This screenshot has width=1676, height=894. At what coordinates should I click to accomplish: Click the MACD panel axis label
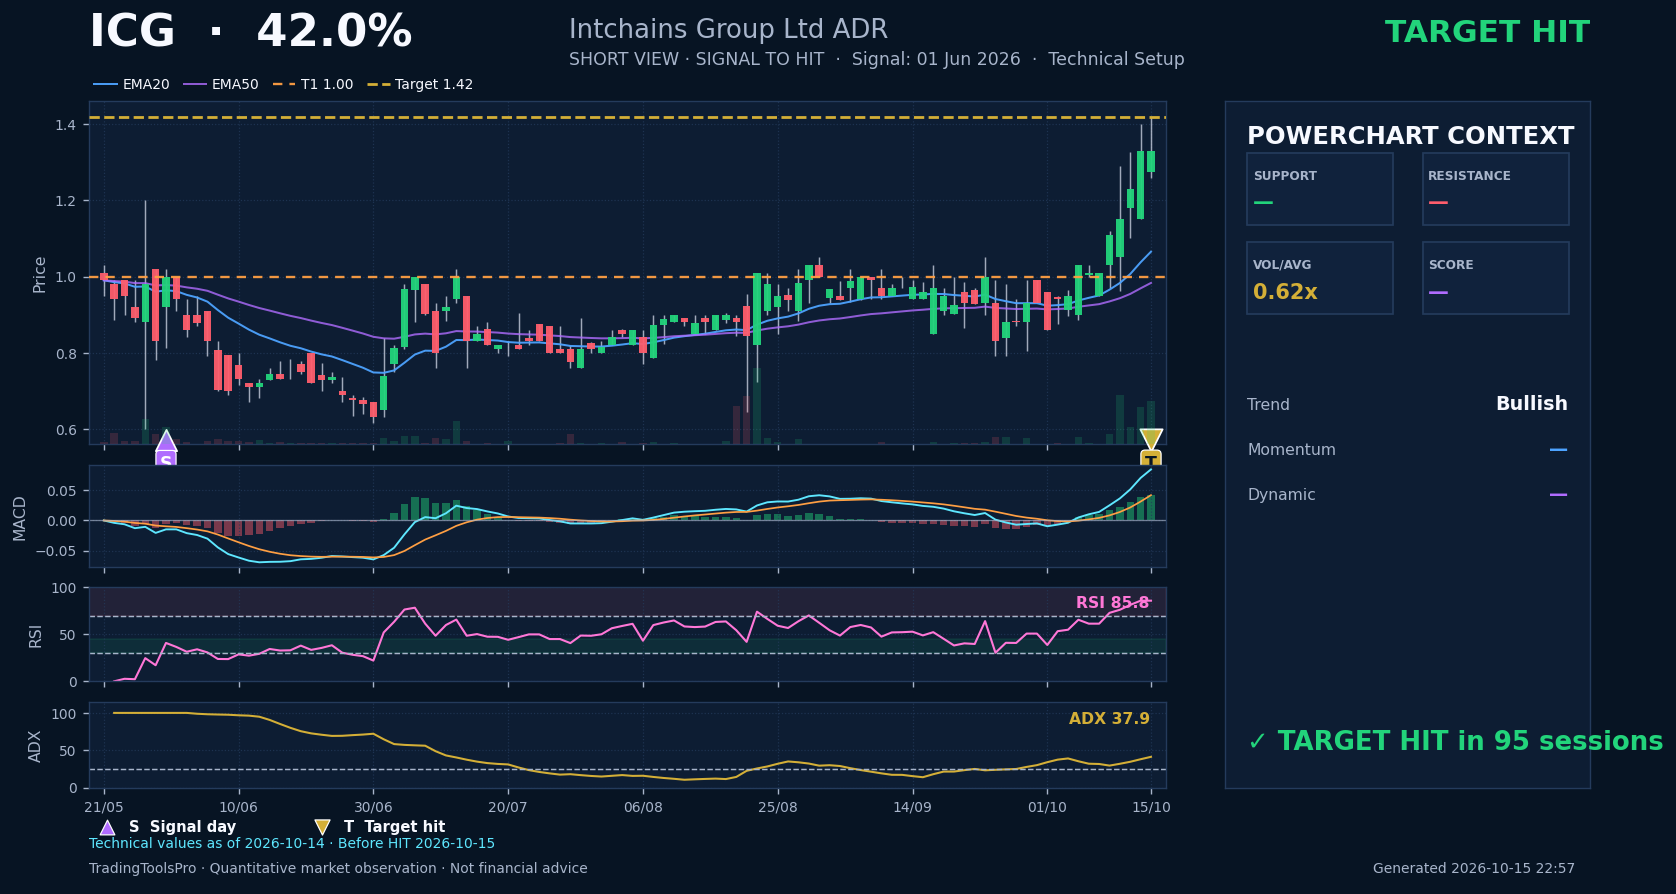[x=20, y=517]
